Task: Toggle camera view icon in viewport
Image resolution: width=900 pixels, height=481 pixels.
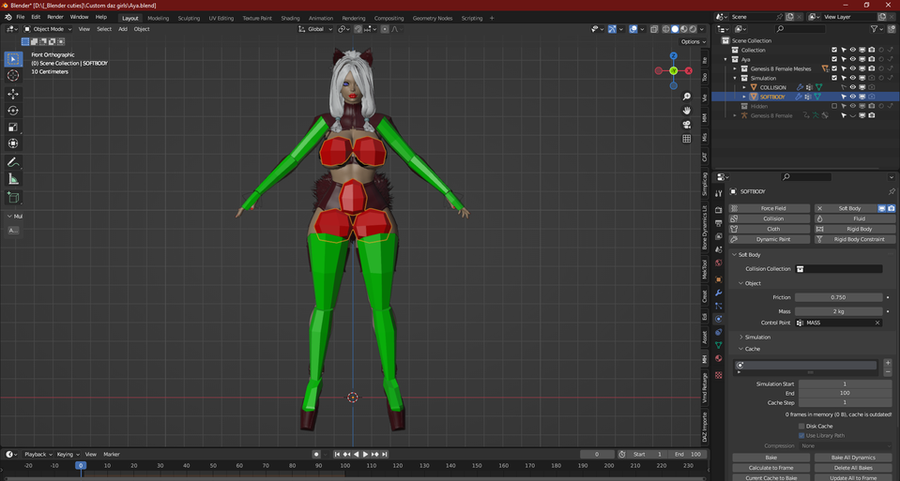Action: (686, 125)
